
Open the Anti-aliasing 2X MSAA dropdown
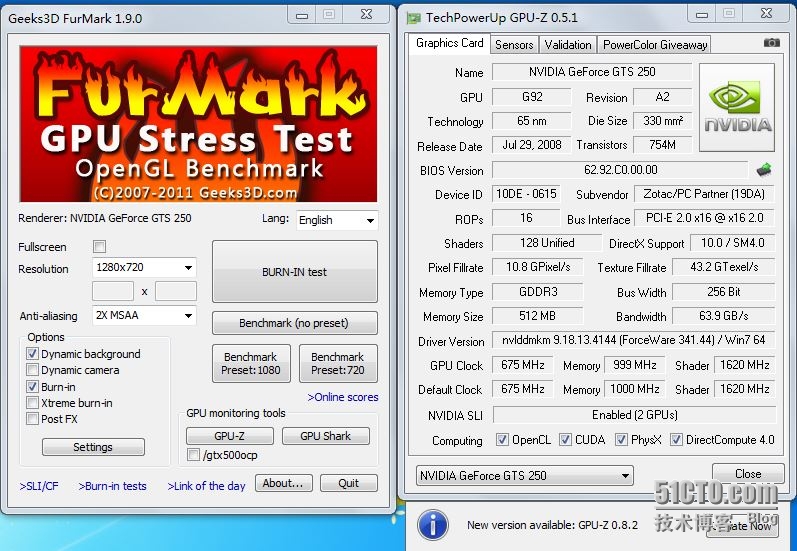tap(144, 315)
